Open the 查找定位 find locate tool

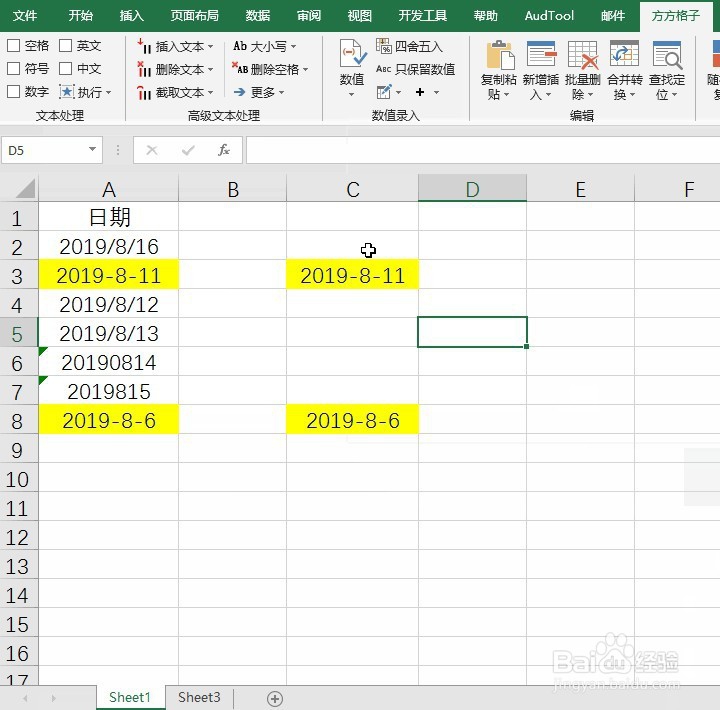[x=667, y=70]
